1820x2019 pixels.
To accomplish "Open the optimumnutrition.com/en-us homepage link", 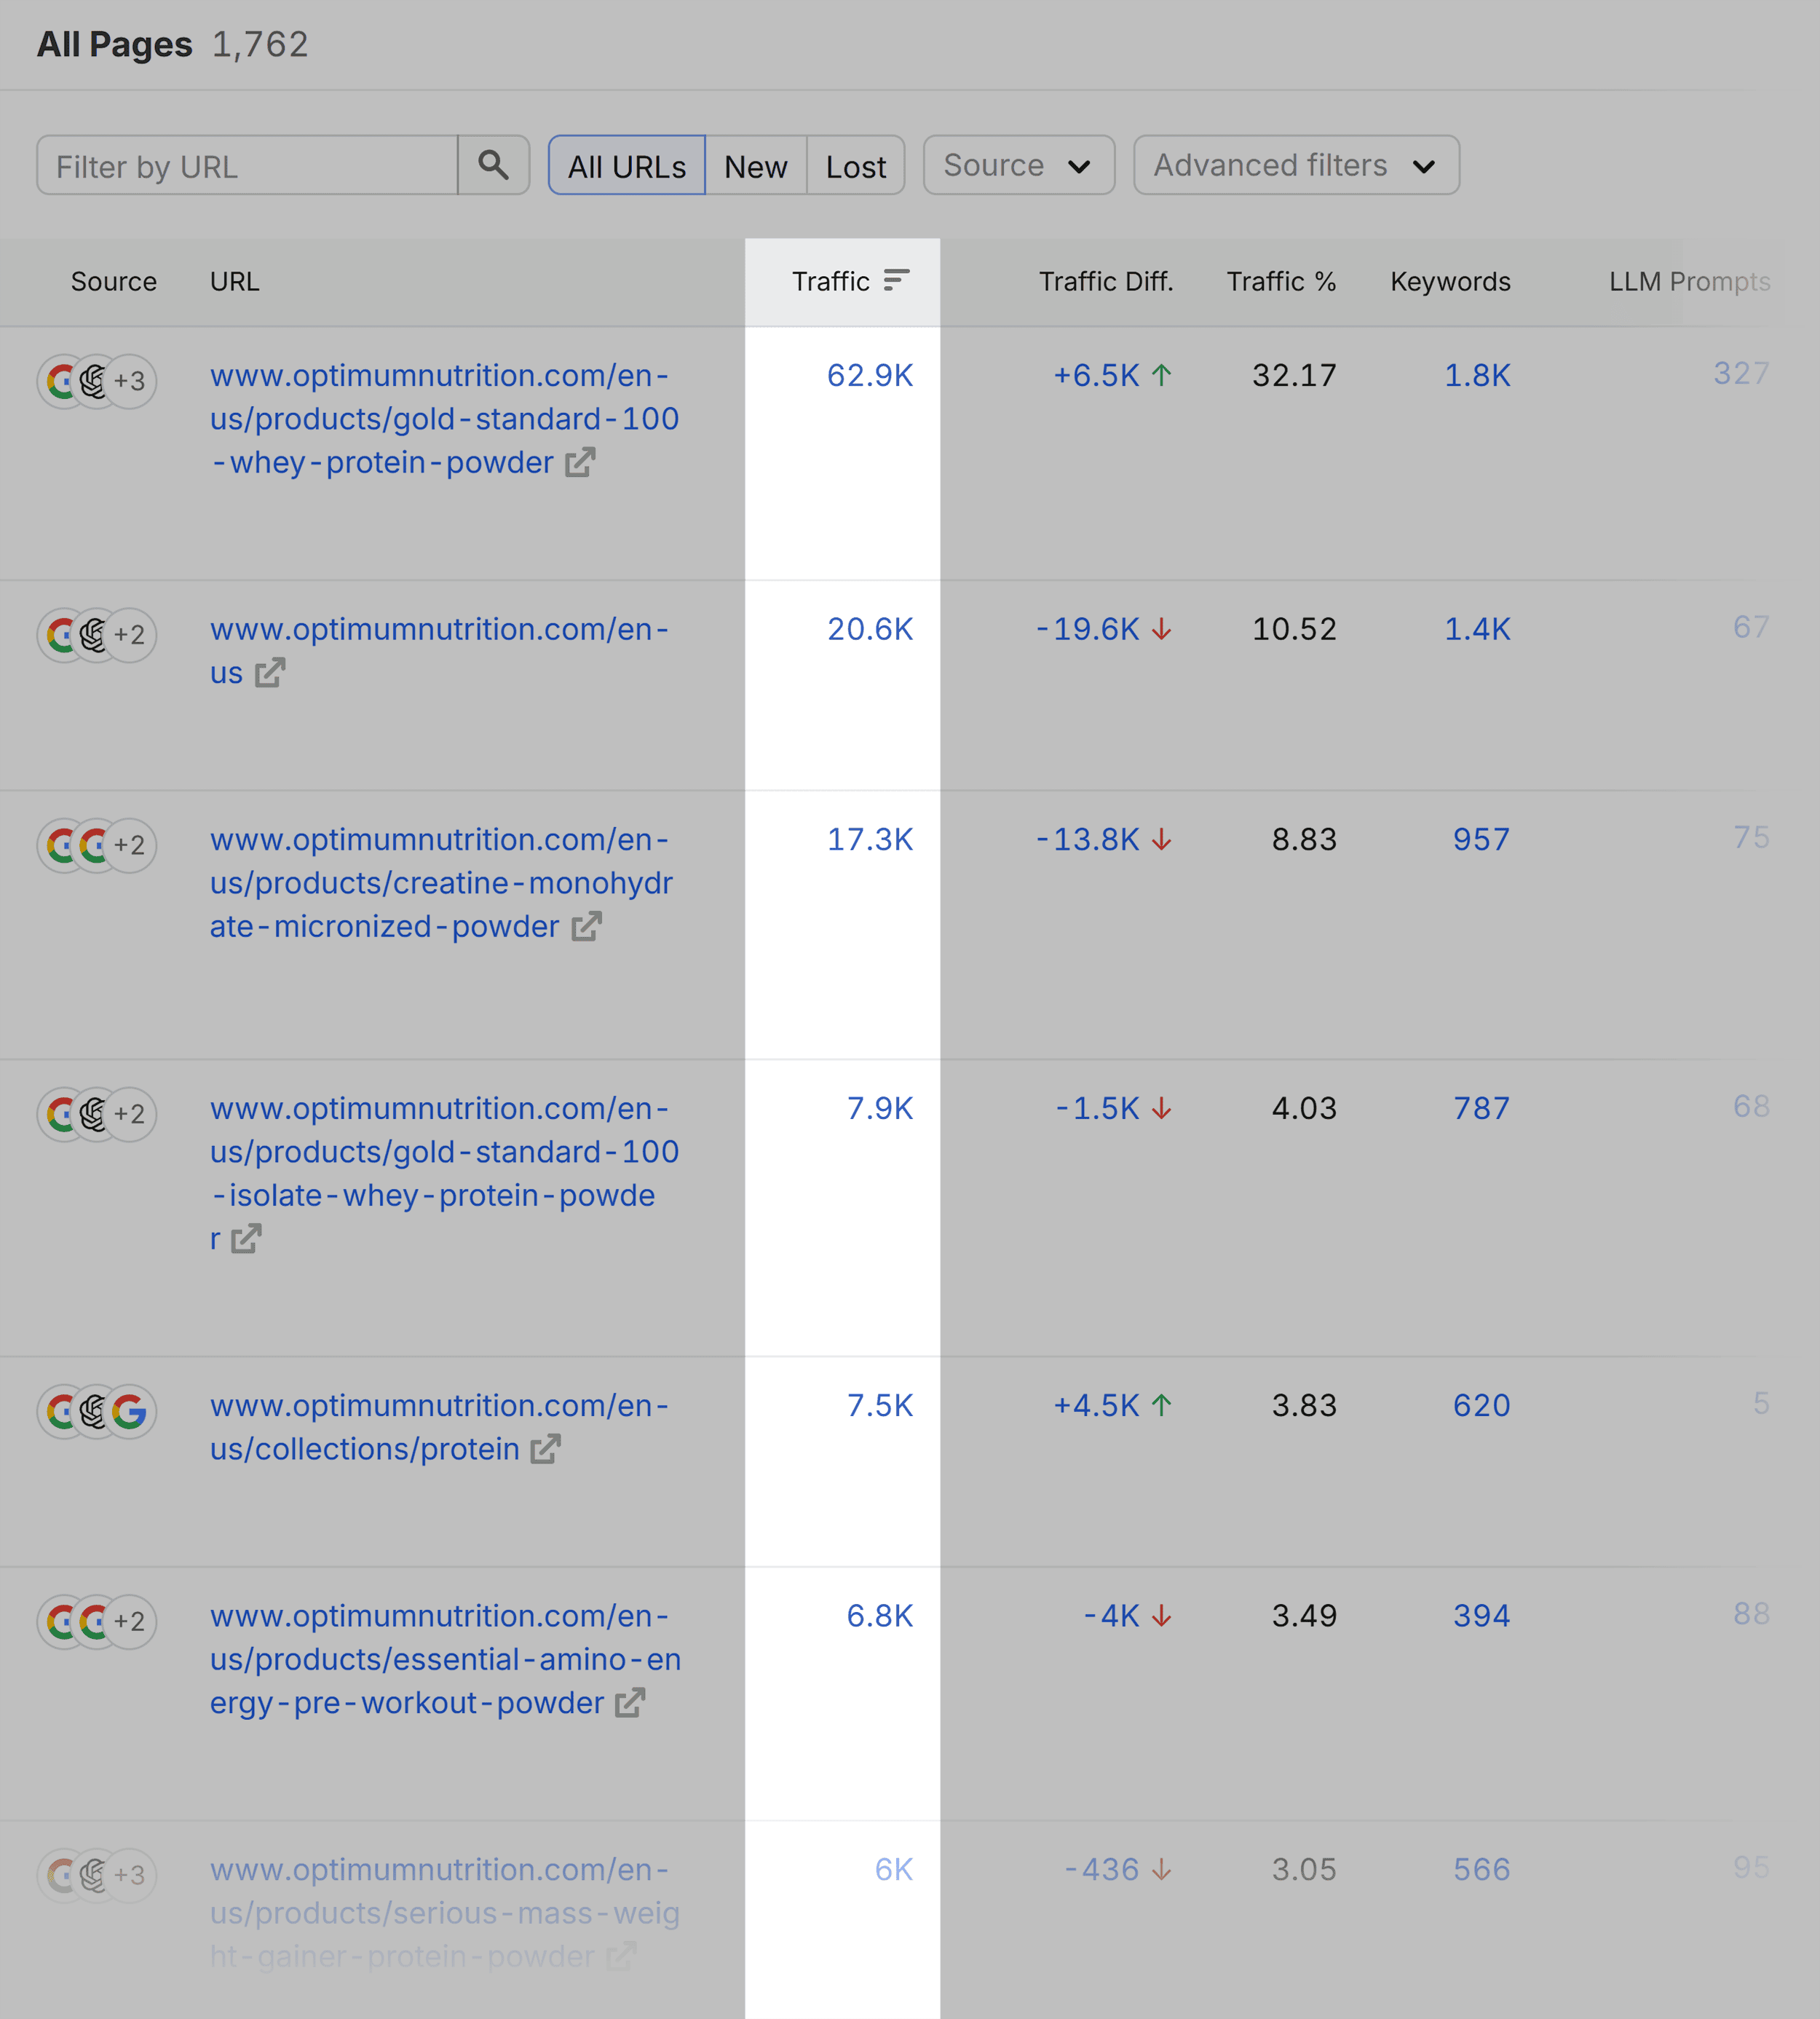I will (439, 650).
